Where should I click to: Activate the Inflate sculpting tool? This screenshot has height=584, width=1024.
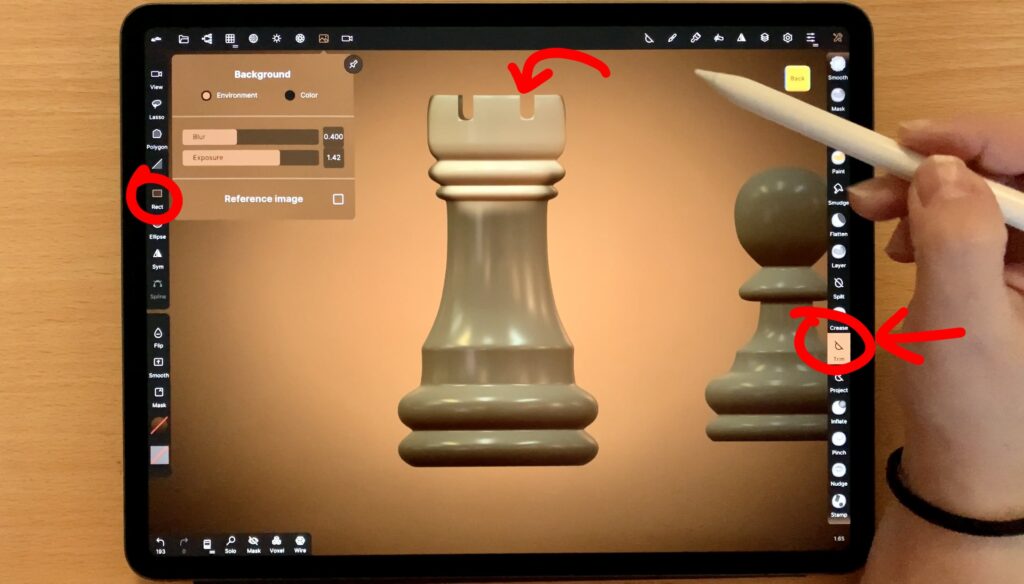click(x=838, y=408)
